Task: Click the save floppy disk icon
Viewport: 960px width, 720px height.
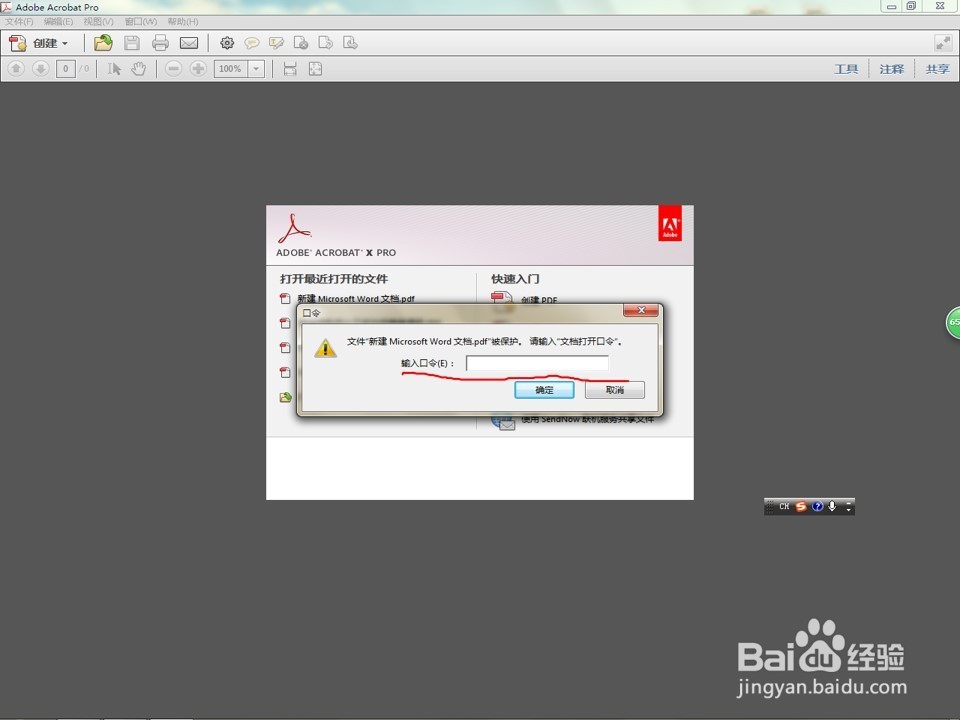Action: click(132, 43)
